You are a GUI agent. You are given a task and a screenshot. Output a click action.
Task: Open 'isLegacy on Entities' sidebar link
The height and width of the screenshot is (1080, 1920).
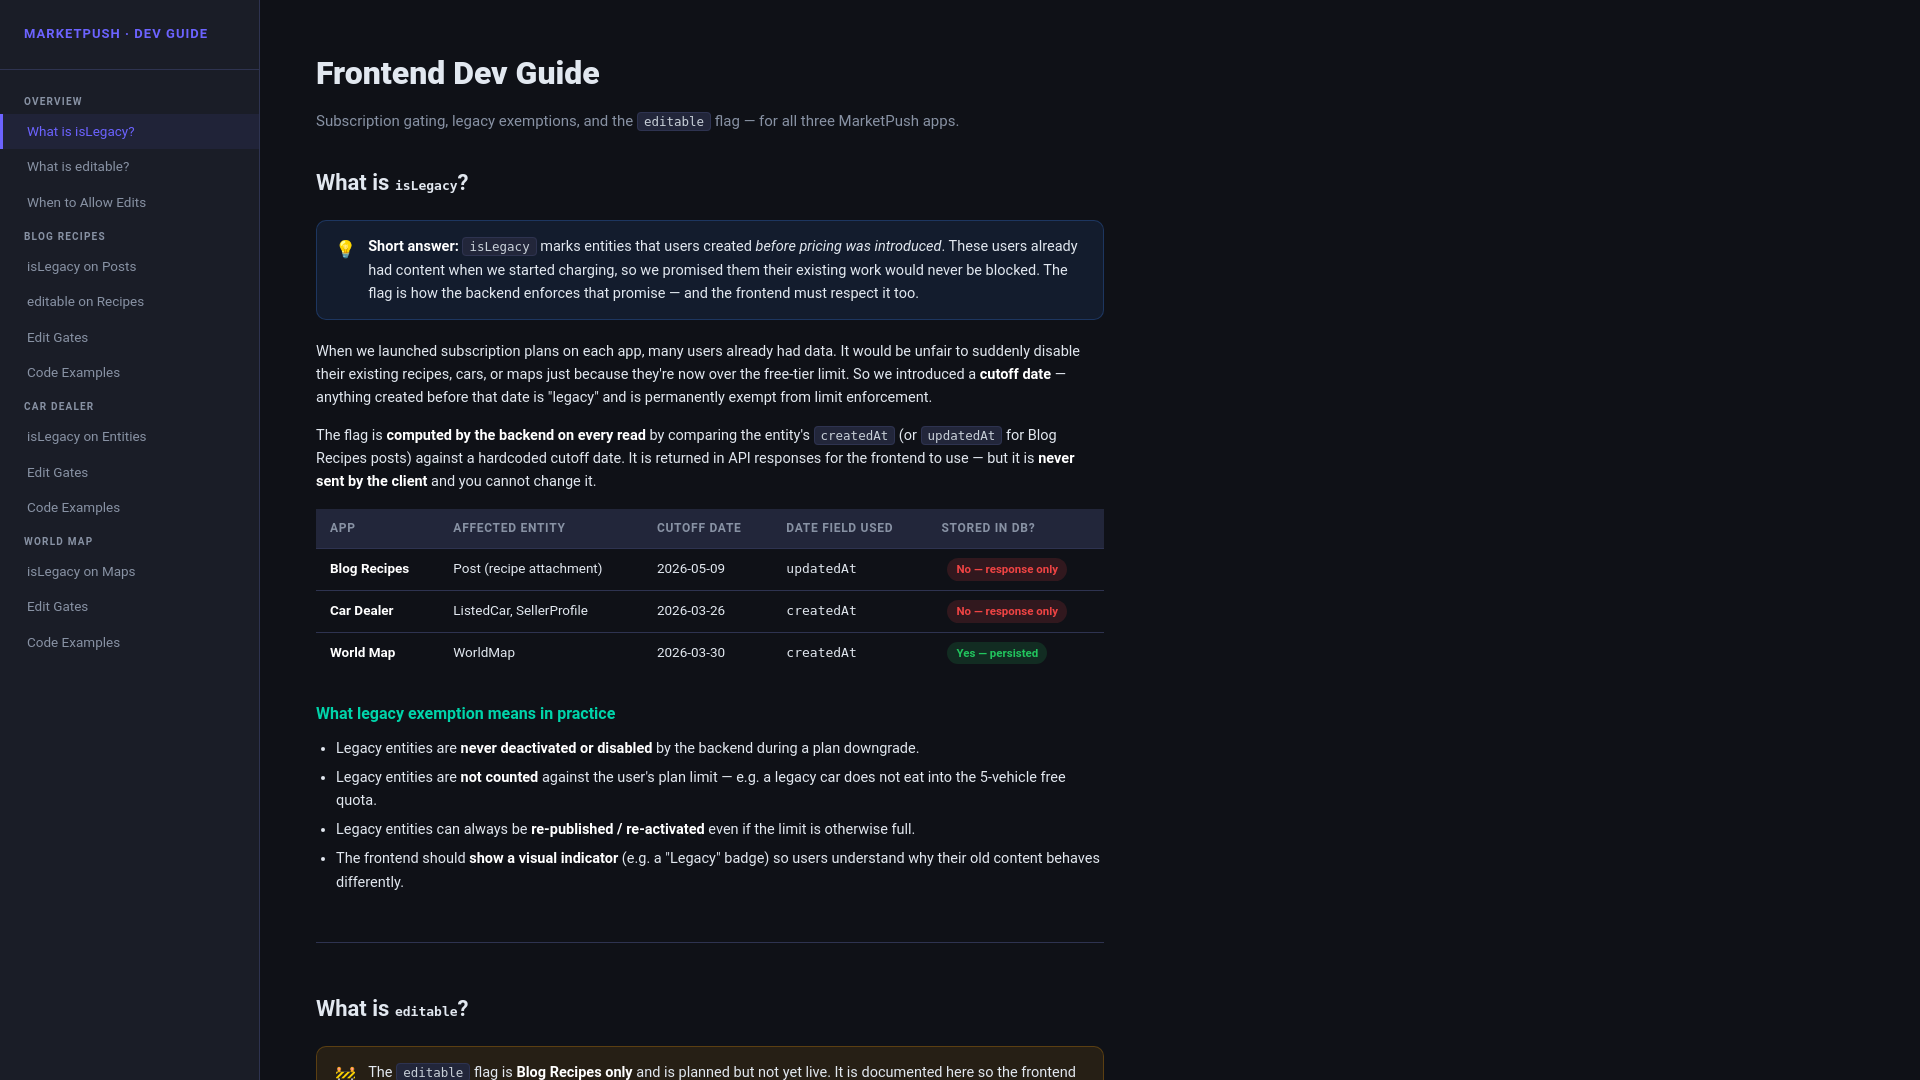tap(130, 437)
